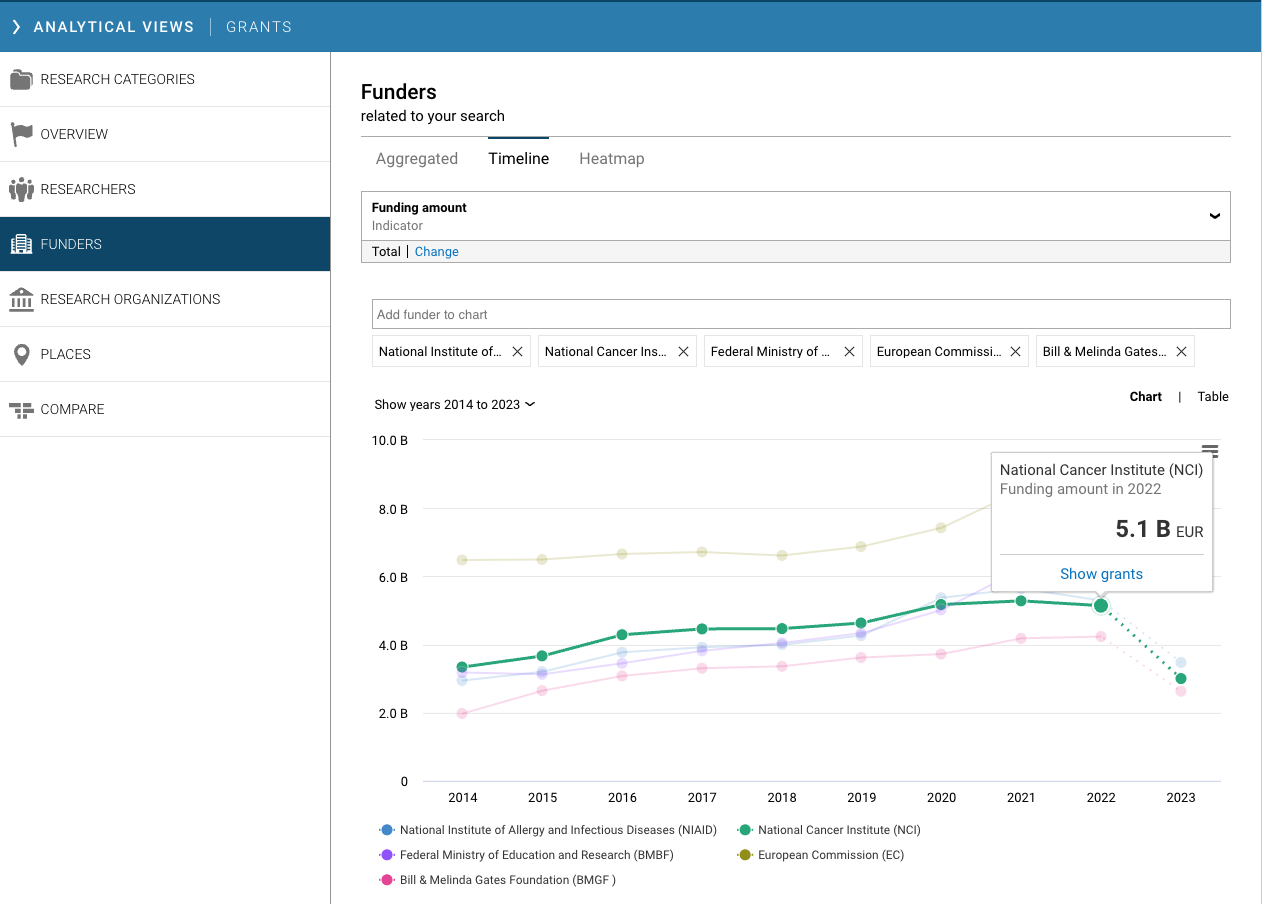This screenshot has height=904, width=1262.
Task: Remove Bill & Melinda Gates funder chip
Action: (x=1181, y=352)
